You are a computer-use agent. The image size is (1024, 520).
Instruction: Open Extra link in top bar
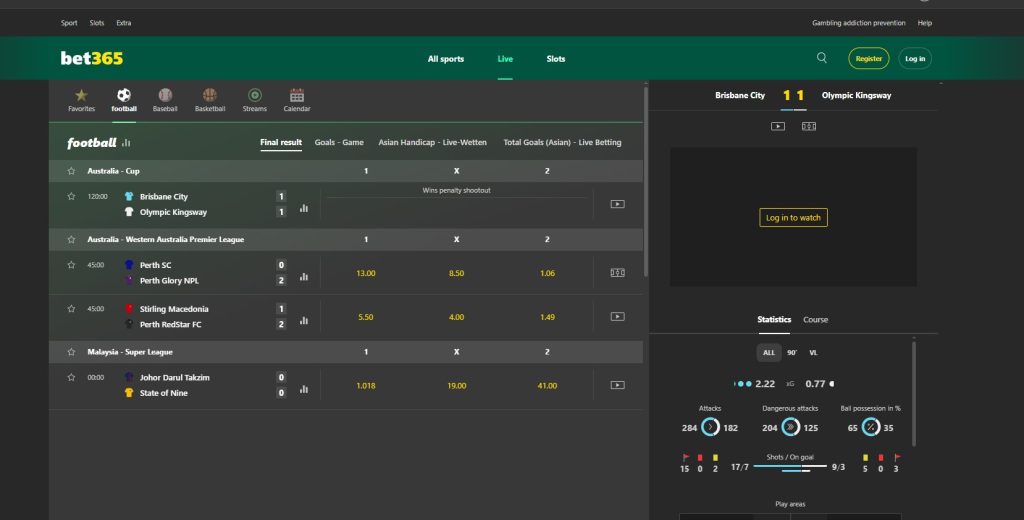123,23
